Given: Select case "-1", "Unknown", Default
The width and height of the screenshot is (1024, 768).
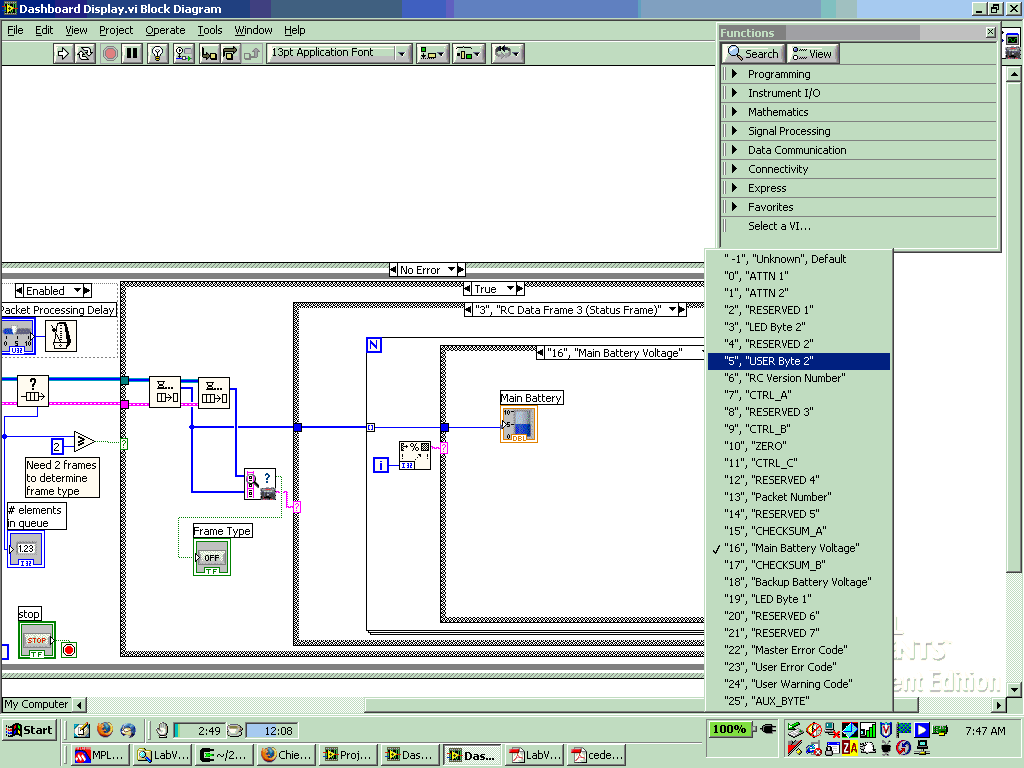Looking at the screenshot, I should 799,259.
